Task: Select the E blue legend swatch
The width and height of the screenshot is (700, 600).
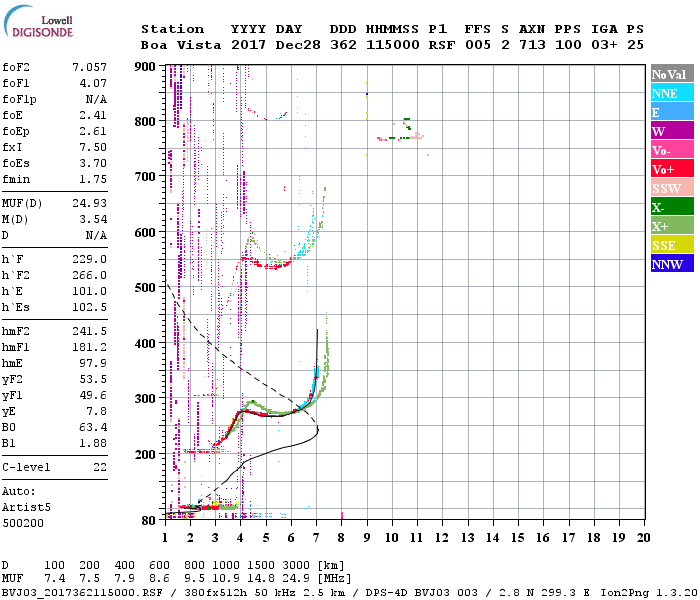Action: click(672, 112)
